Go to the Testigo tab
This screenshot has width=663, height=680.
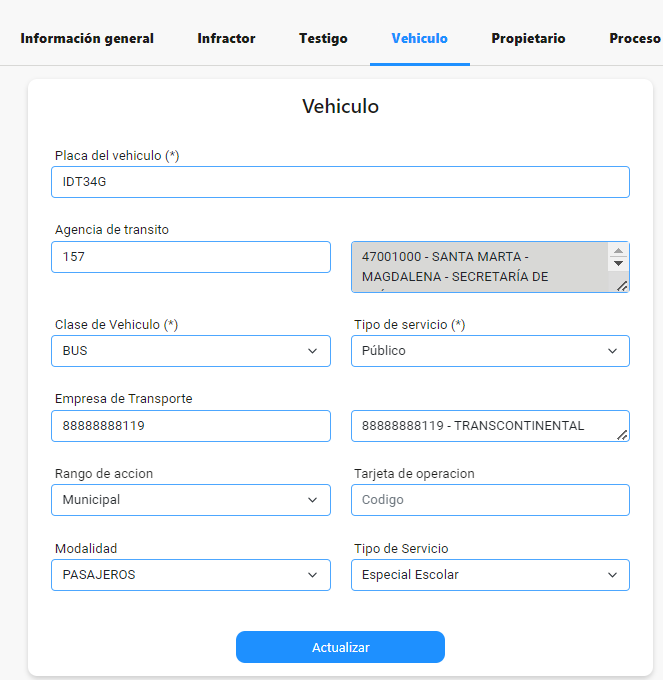click(323, 39)
